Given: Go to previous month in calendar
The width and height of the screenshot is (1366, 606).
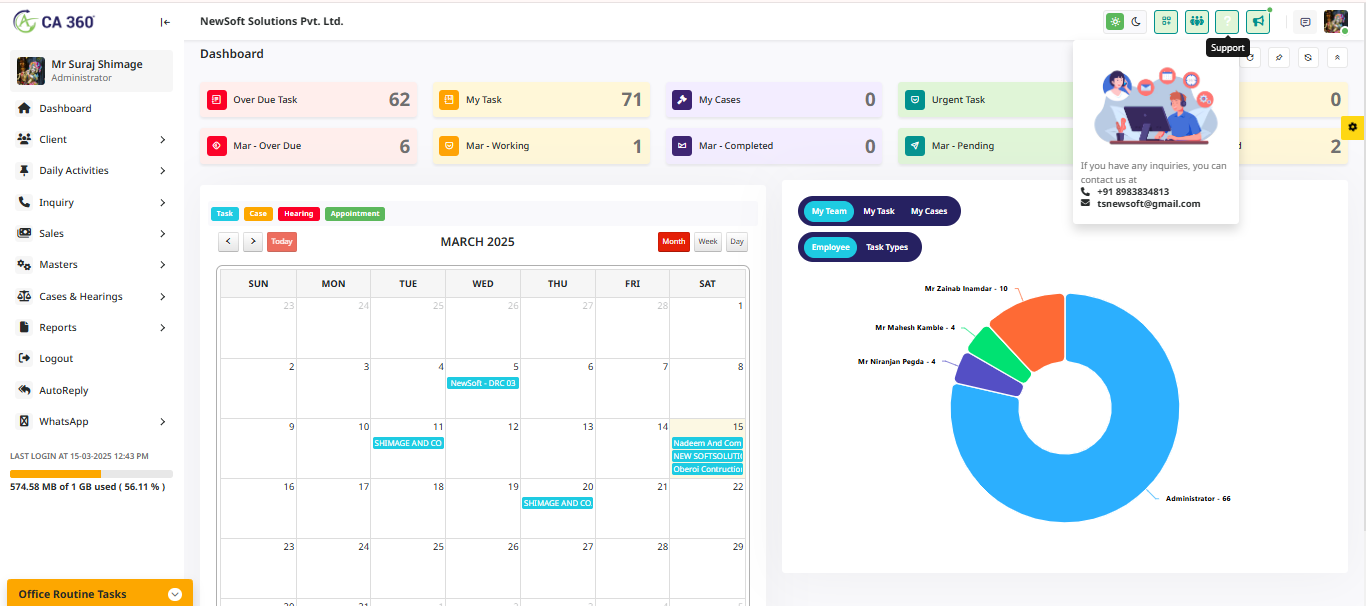Looking at the screenshot, I should tap(228, 241).
